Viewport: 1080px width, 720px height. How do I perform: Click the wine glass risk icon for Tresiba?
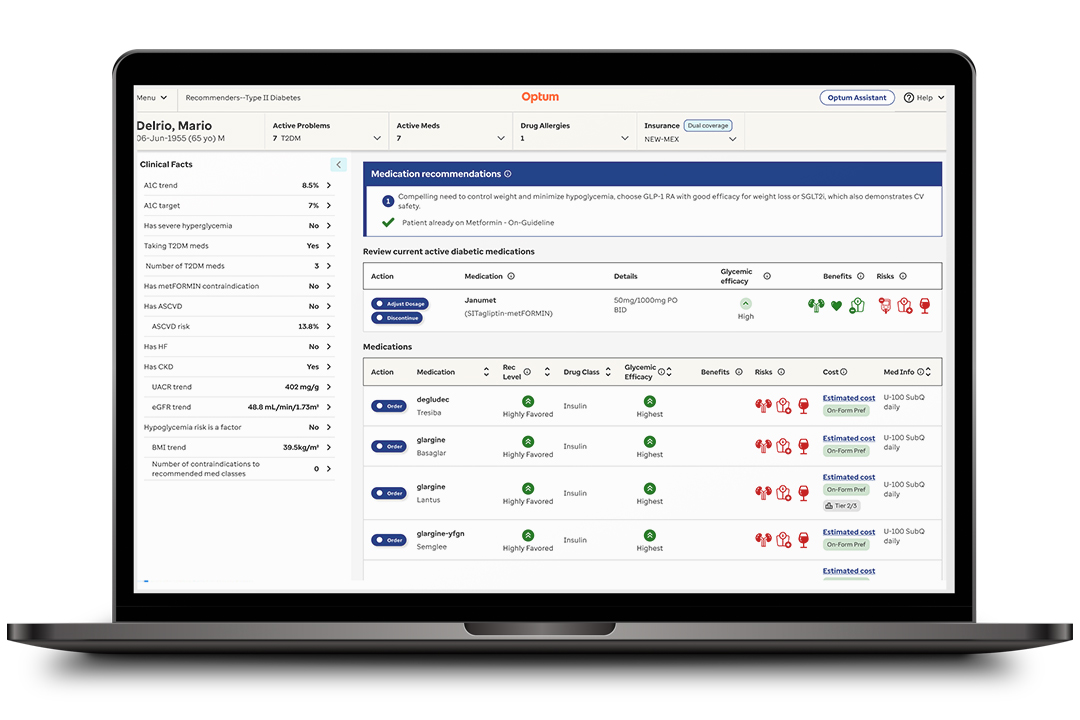(803, 406)
